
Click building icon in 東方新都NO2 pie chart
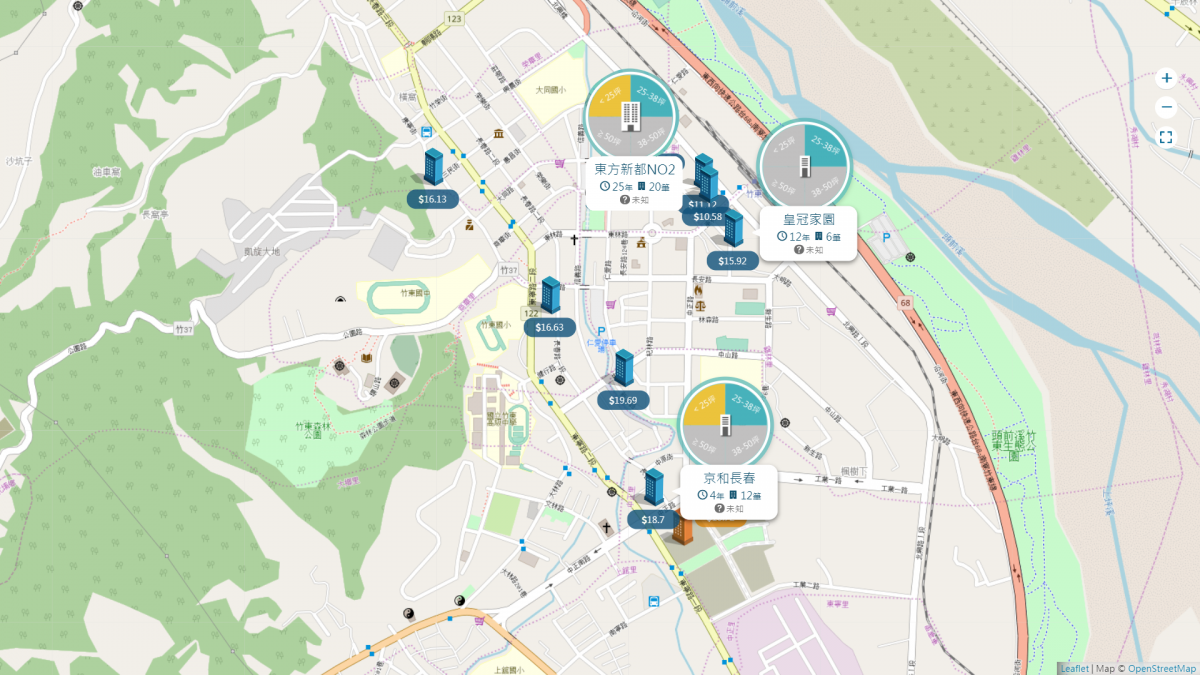pyautogui.click(x=630, y=118)
